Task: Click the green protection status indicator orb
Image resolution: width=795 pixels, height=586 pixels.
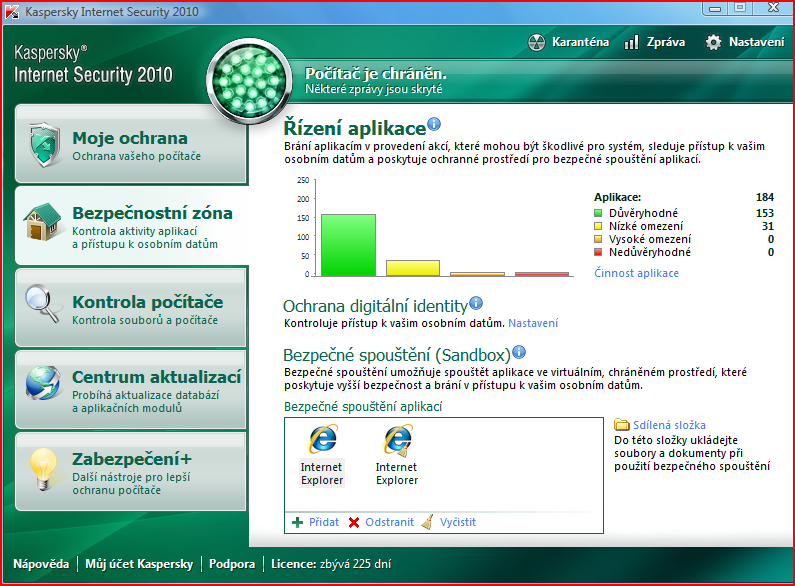Action: [x=249, y=81]
